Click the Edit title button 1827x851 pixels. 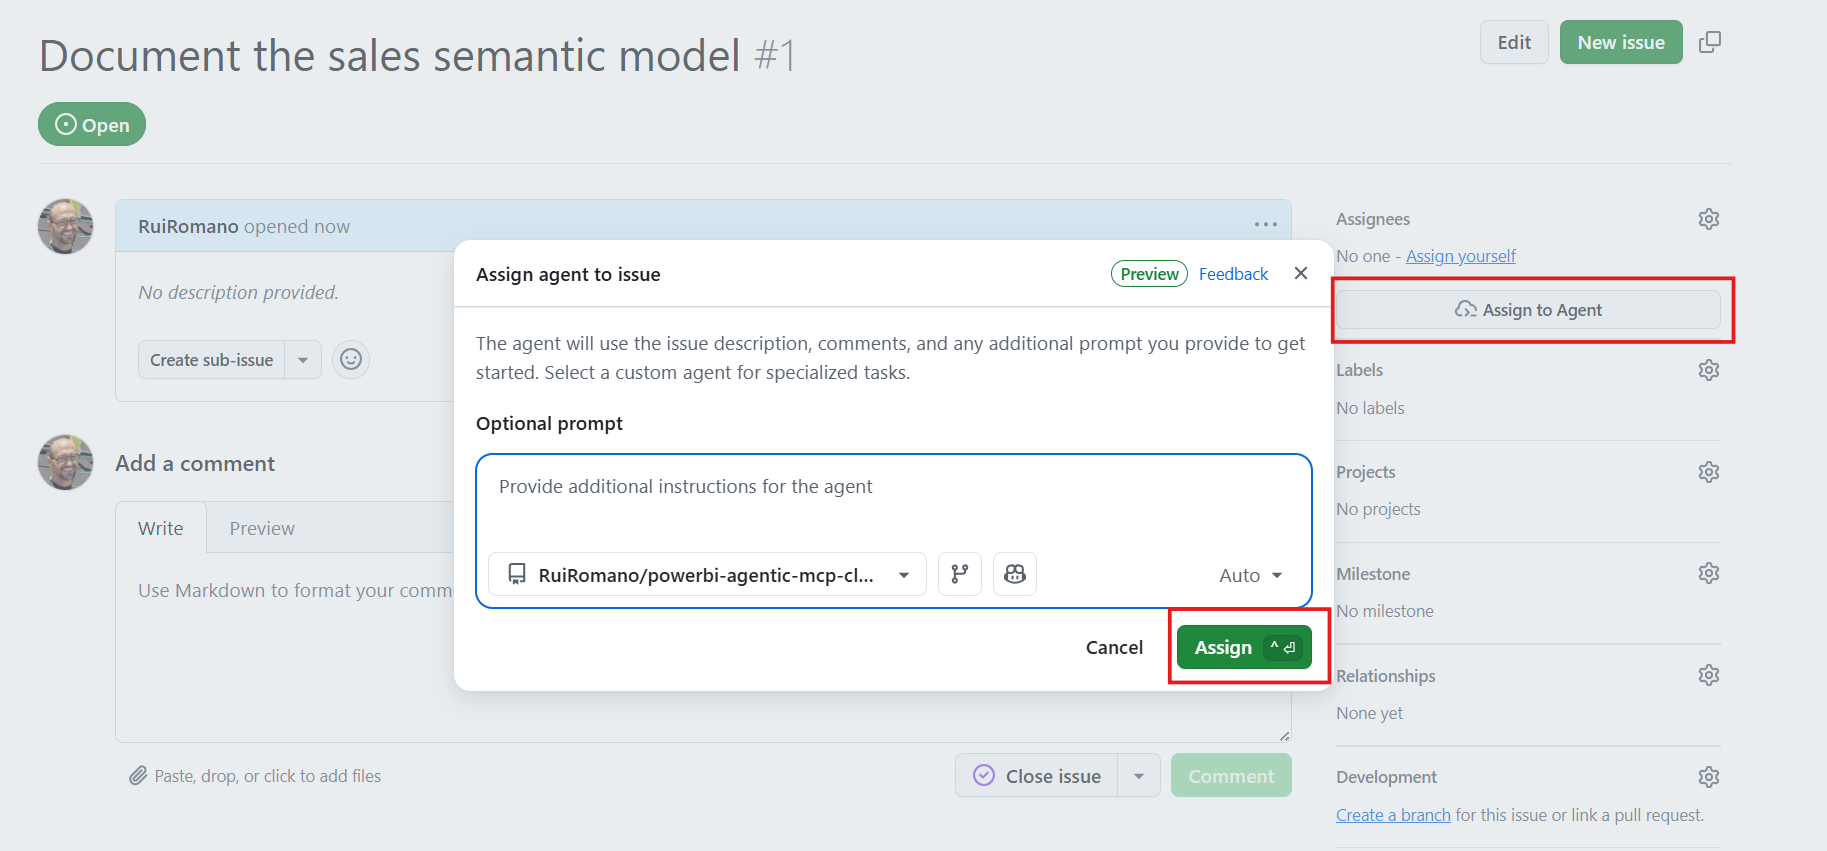[1514, 42]
